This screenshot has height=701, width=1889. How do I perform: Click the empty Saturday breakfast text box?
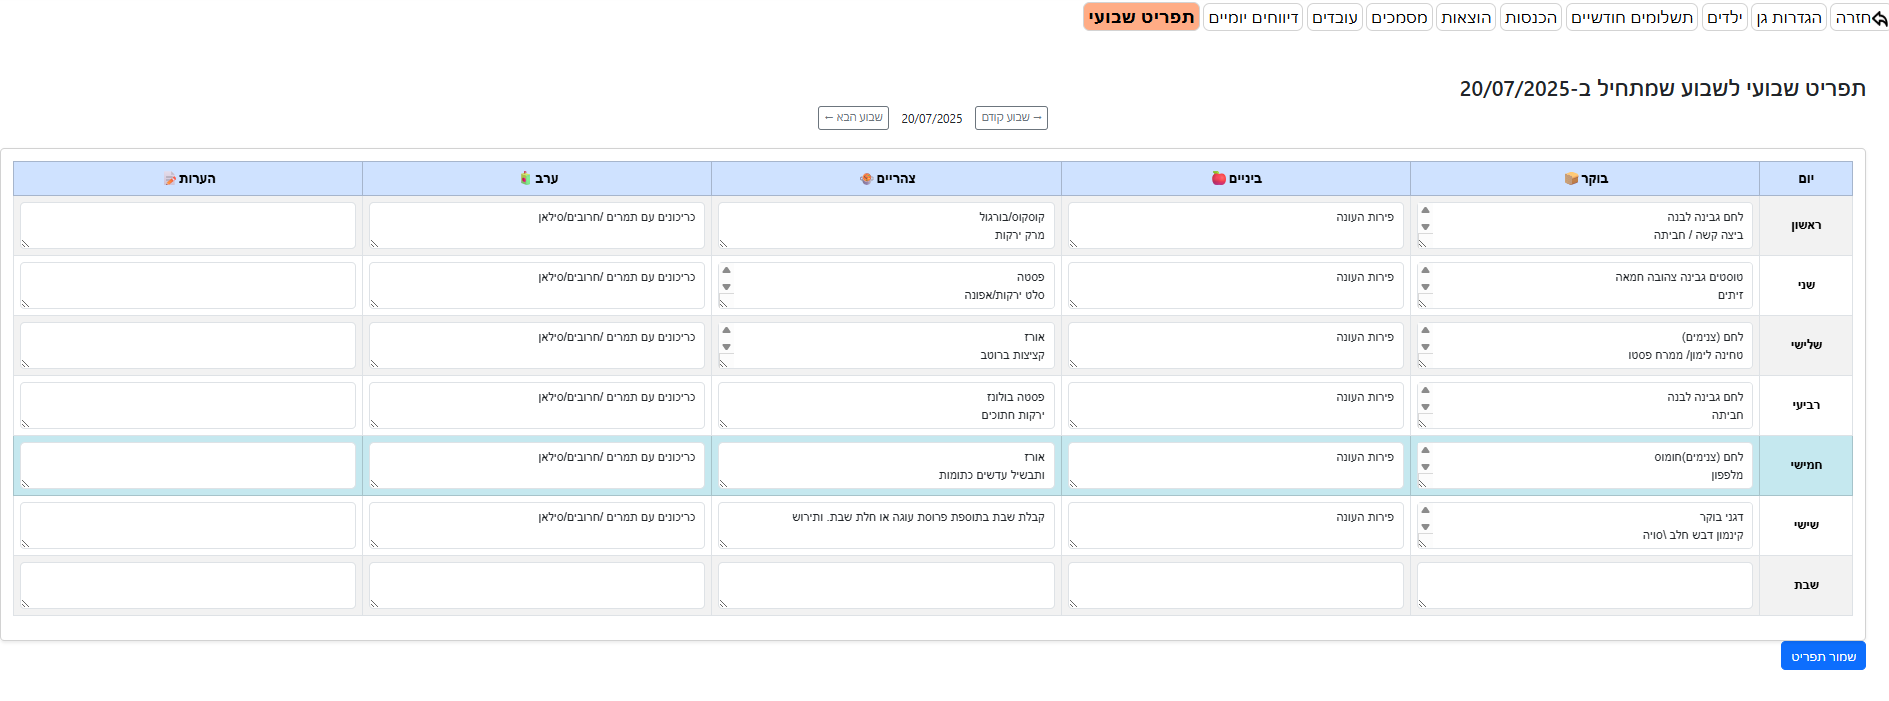point(1584,585)
